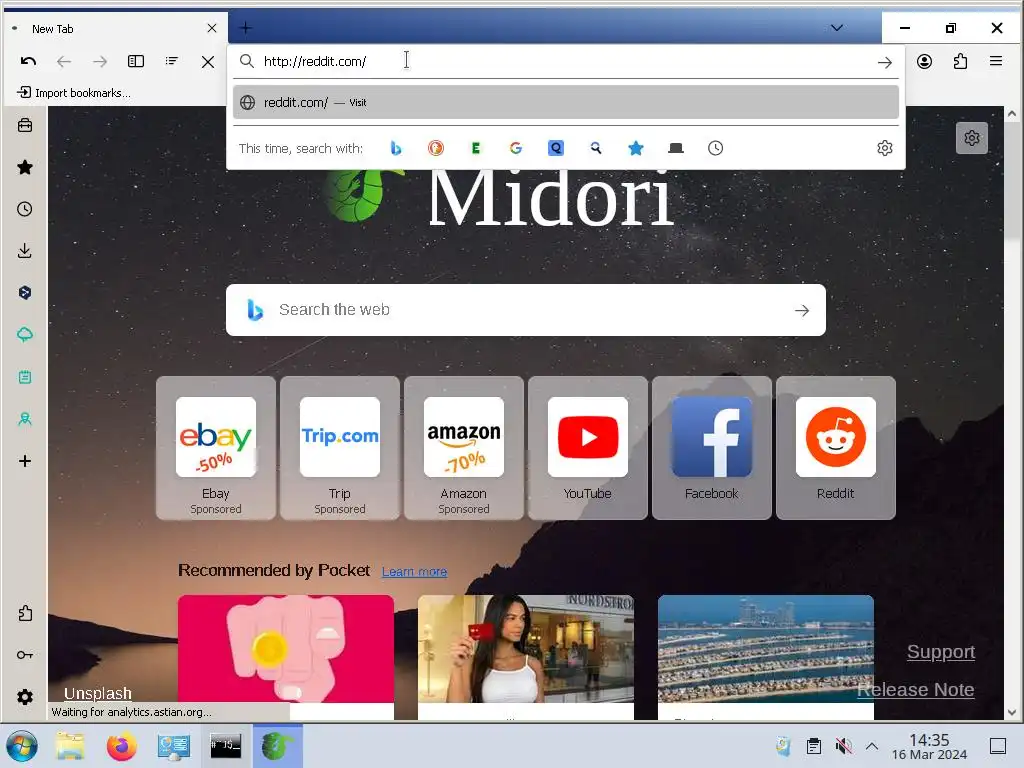Click the Go arrow in address bar
1024x768 pixels.
(x=885, y=62)
